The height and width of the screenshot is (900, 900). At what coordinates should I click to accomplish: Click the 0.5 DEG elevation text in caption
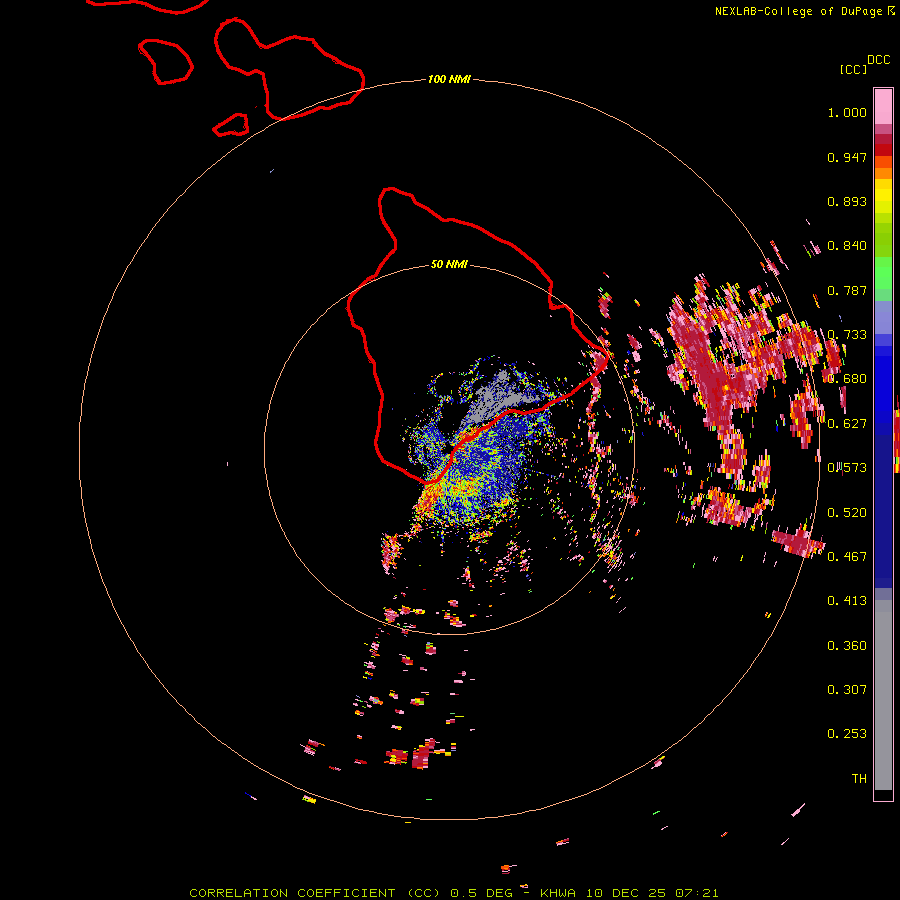coord(481,893)
